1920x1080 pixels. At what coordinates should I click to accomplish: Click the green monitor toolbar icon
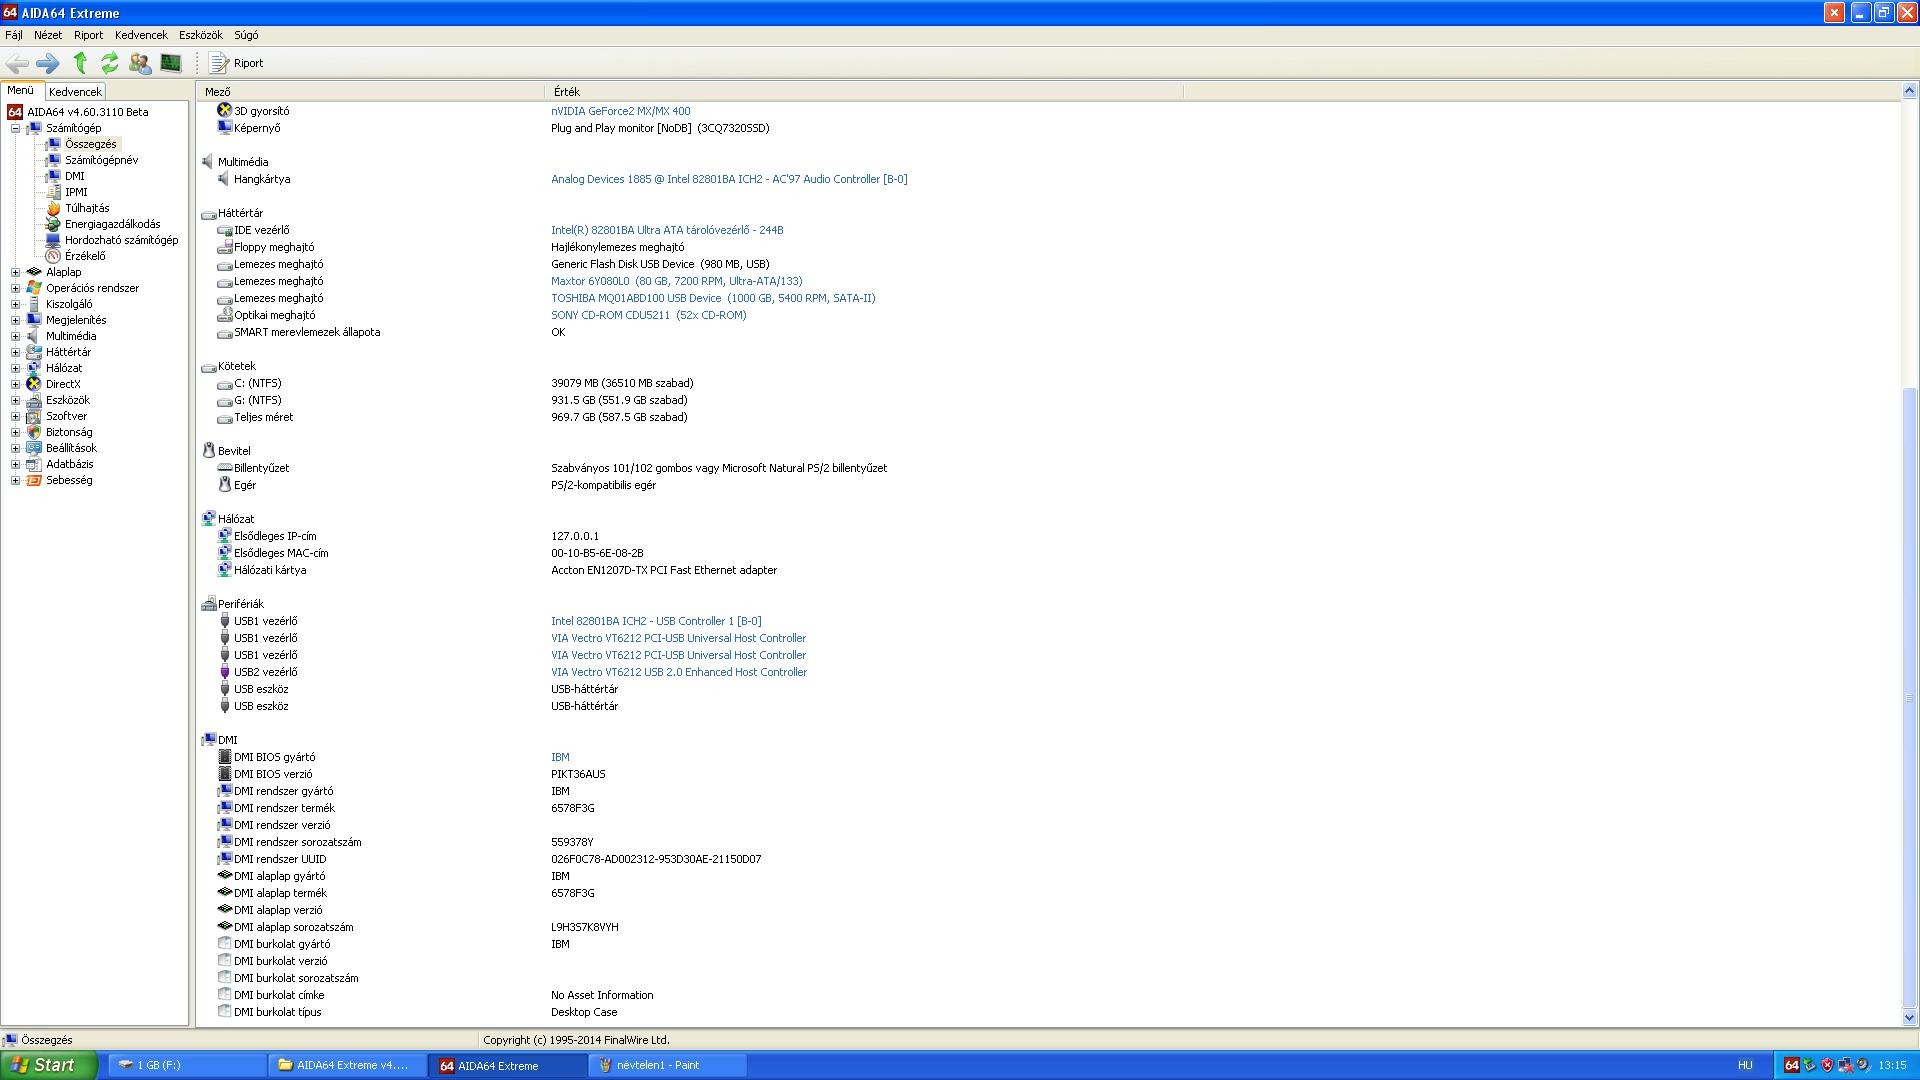(x=171, y=63)
